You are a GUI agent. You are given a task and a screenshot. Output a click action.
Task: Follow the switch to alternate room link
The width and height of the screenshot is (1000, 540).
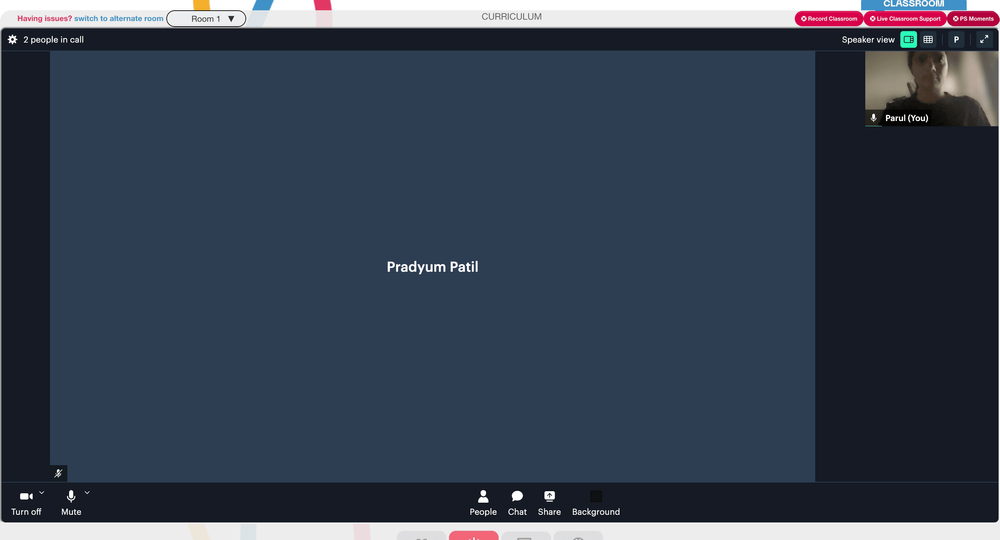click(119, 18)
